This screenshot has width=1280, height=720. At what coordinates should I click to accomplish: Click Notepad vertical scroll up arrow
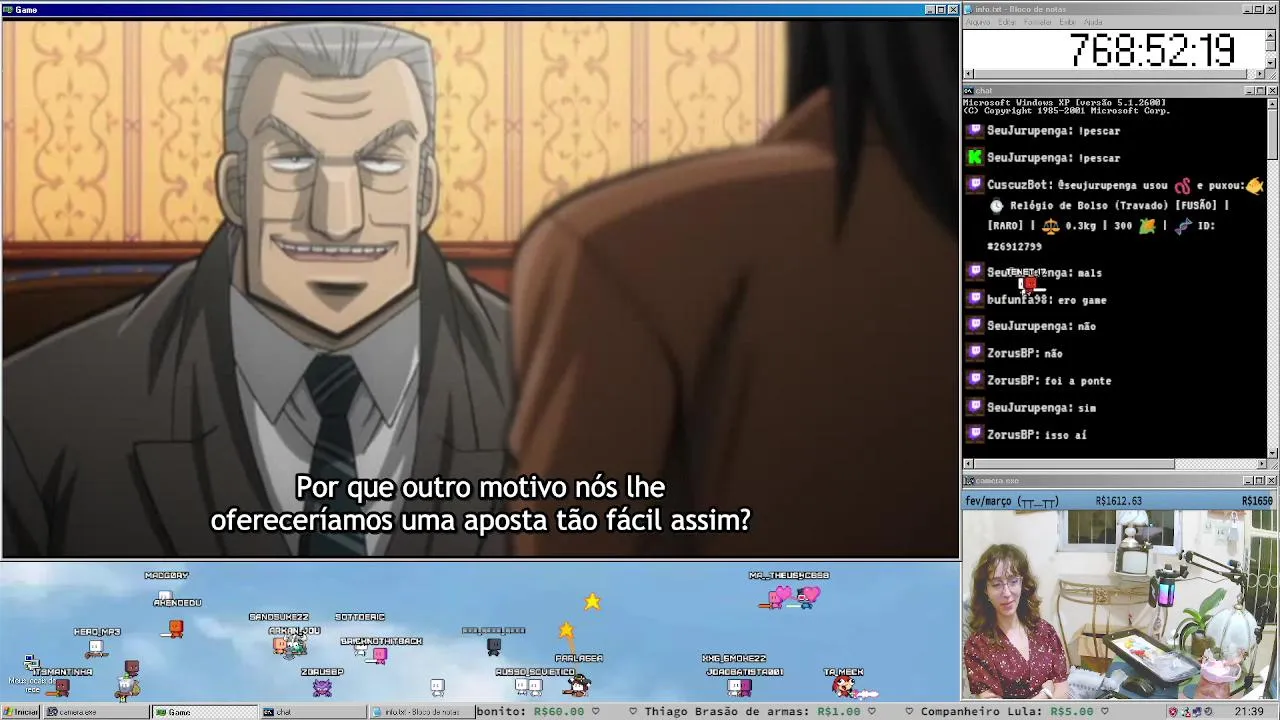point(1271,35)
